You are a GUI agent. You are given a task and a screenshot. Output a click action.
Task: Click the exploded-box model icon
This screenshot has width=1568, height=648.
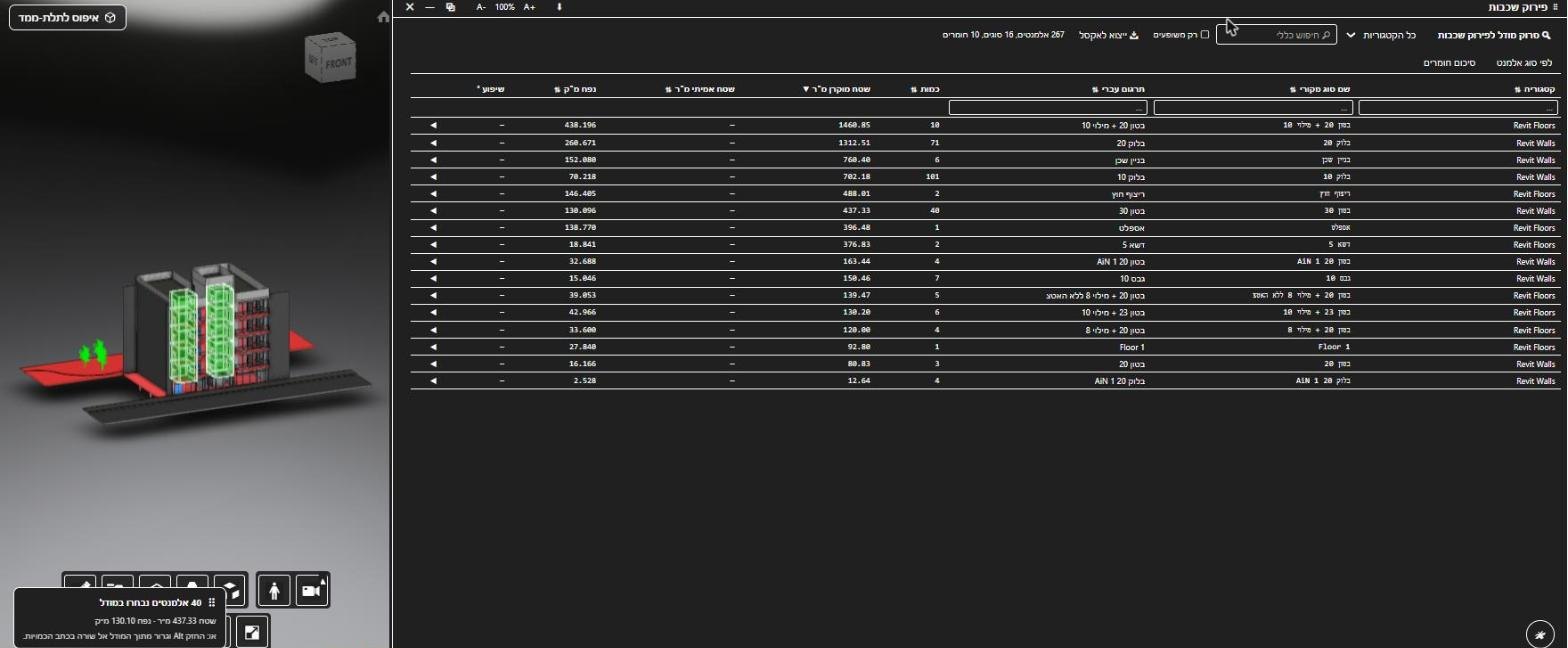231,591
